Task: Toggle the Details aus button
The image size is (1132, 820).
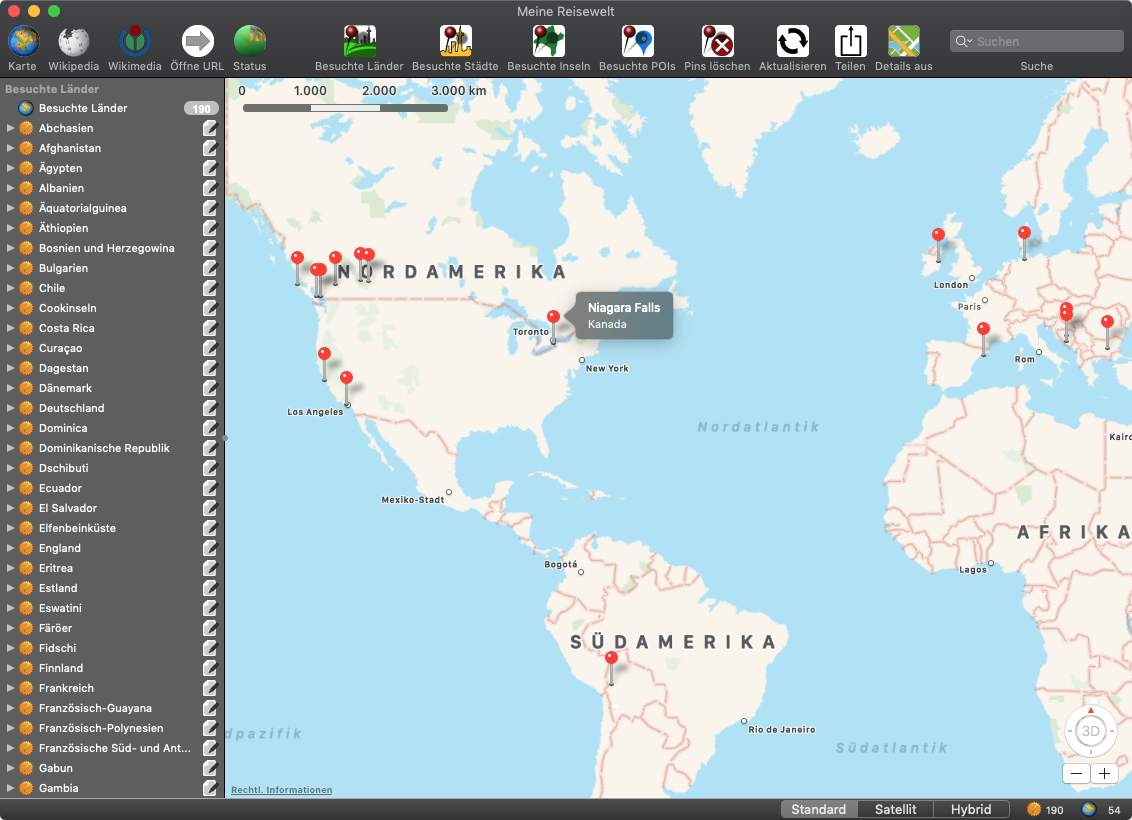Action: click(903, 42)
